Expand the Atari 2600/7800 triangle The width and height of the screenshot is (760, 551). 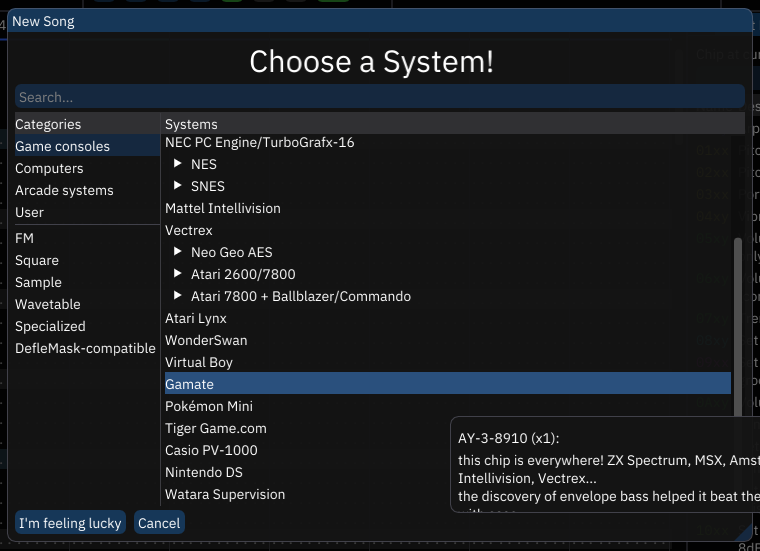[178, 274]
